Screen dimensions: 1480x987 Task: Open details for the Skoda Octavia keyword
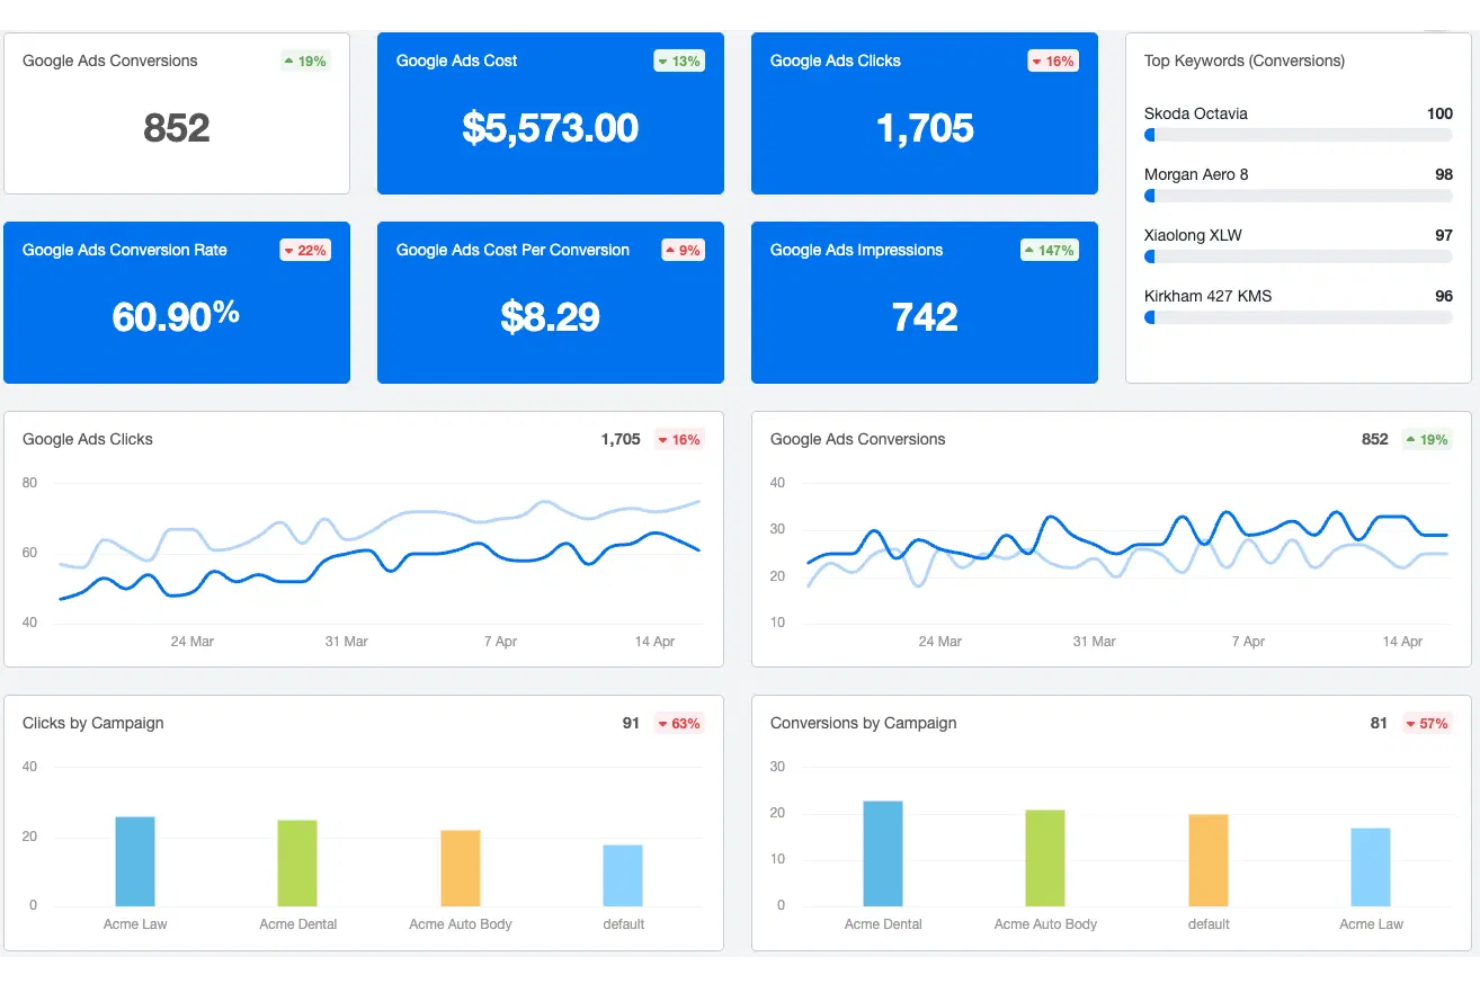1196,113
